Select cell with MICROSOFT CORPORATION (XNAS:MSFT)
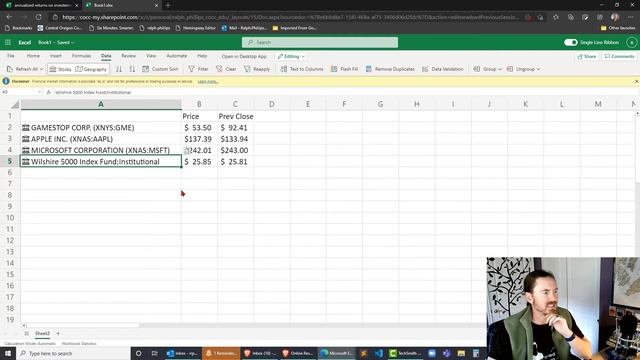 (x=101, y=150)
